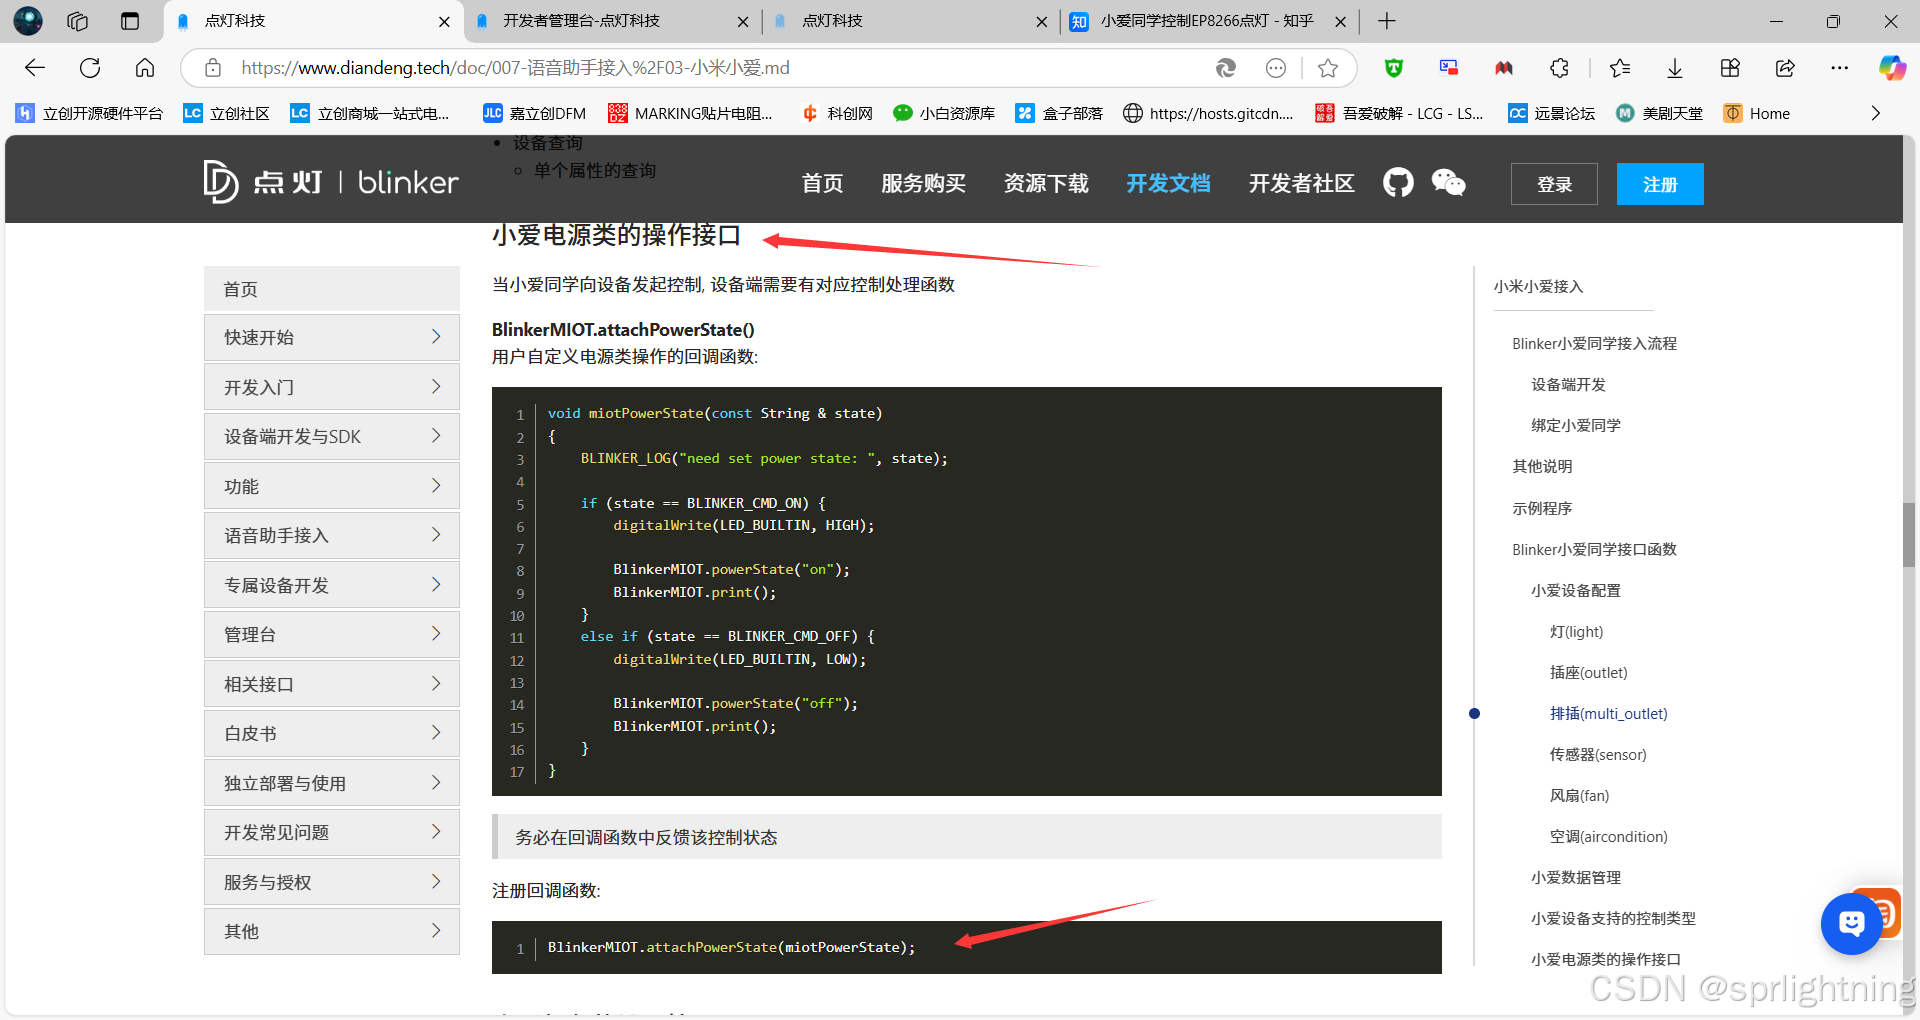Jump to 排插(multi_outlet) in outline
The width and height of the screenshot is (1920, 1020).
pyautogui.click(x=1608, y=713)
